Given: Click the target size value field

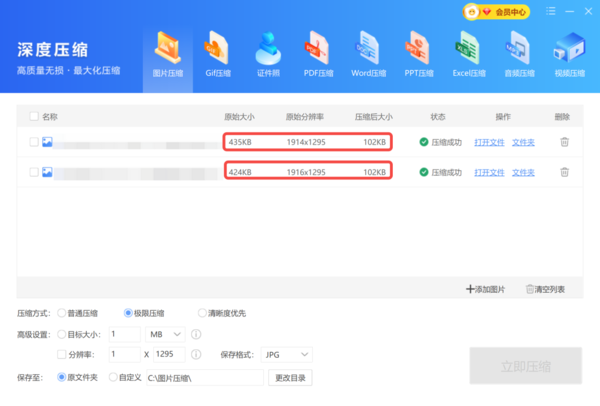Looking at the screenshot, I should click(125, 334).
